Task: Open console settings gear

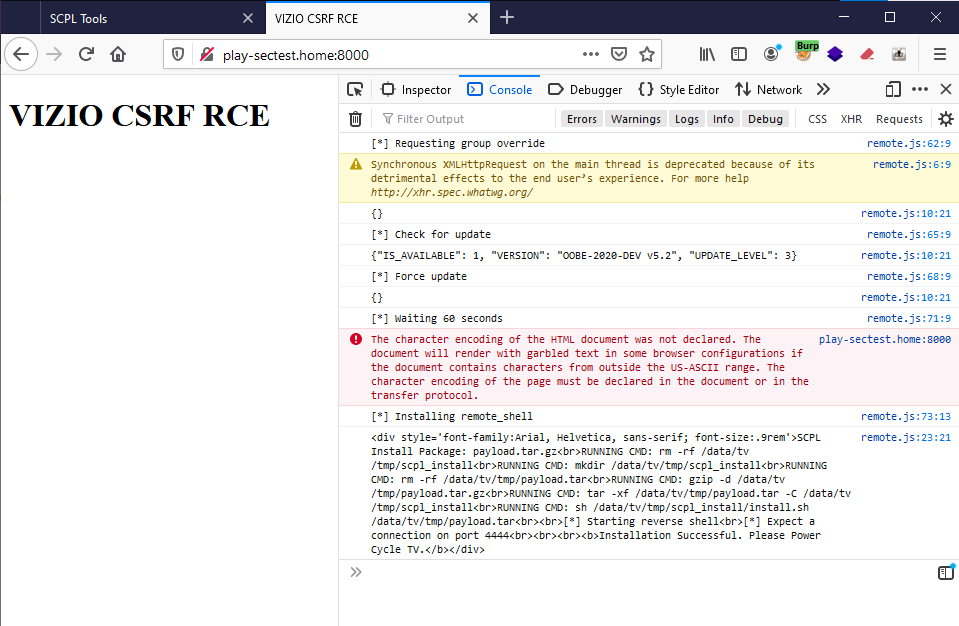Action: tap(946, 119)
